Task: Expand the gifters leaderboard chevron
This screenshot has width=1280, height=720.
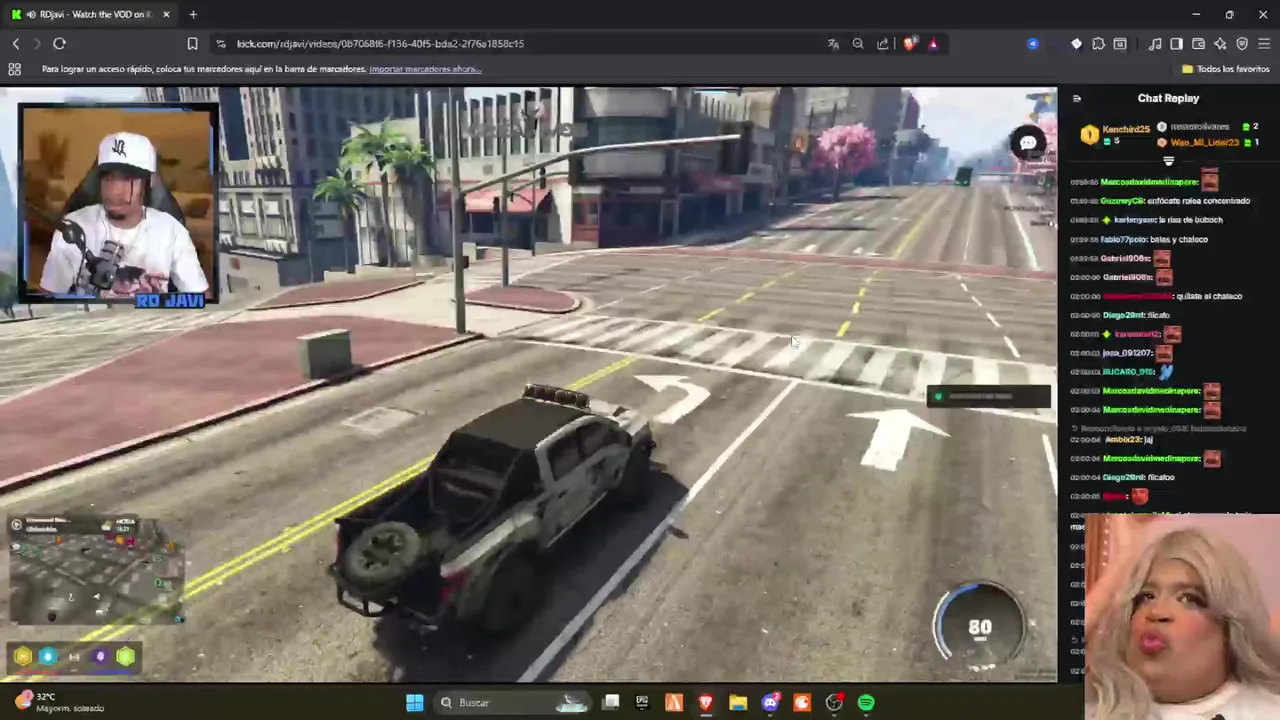Action: click(x=1168, y=161)
